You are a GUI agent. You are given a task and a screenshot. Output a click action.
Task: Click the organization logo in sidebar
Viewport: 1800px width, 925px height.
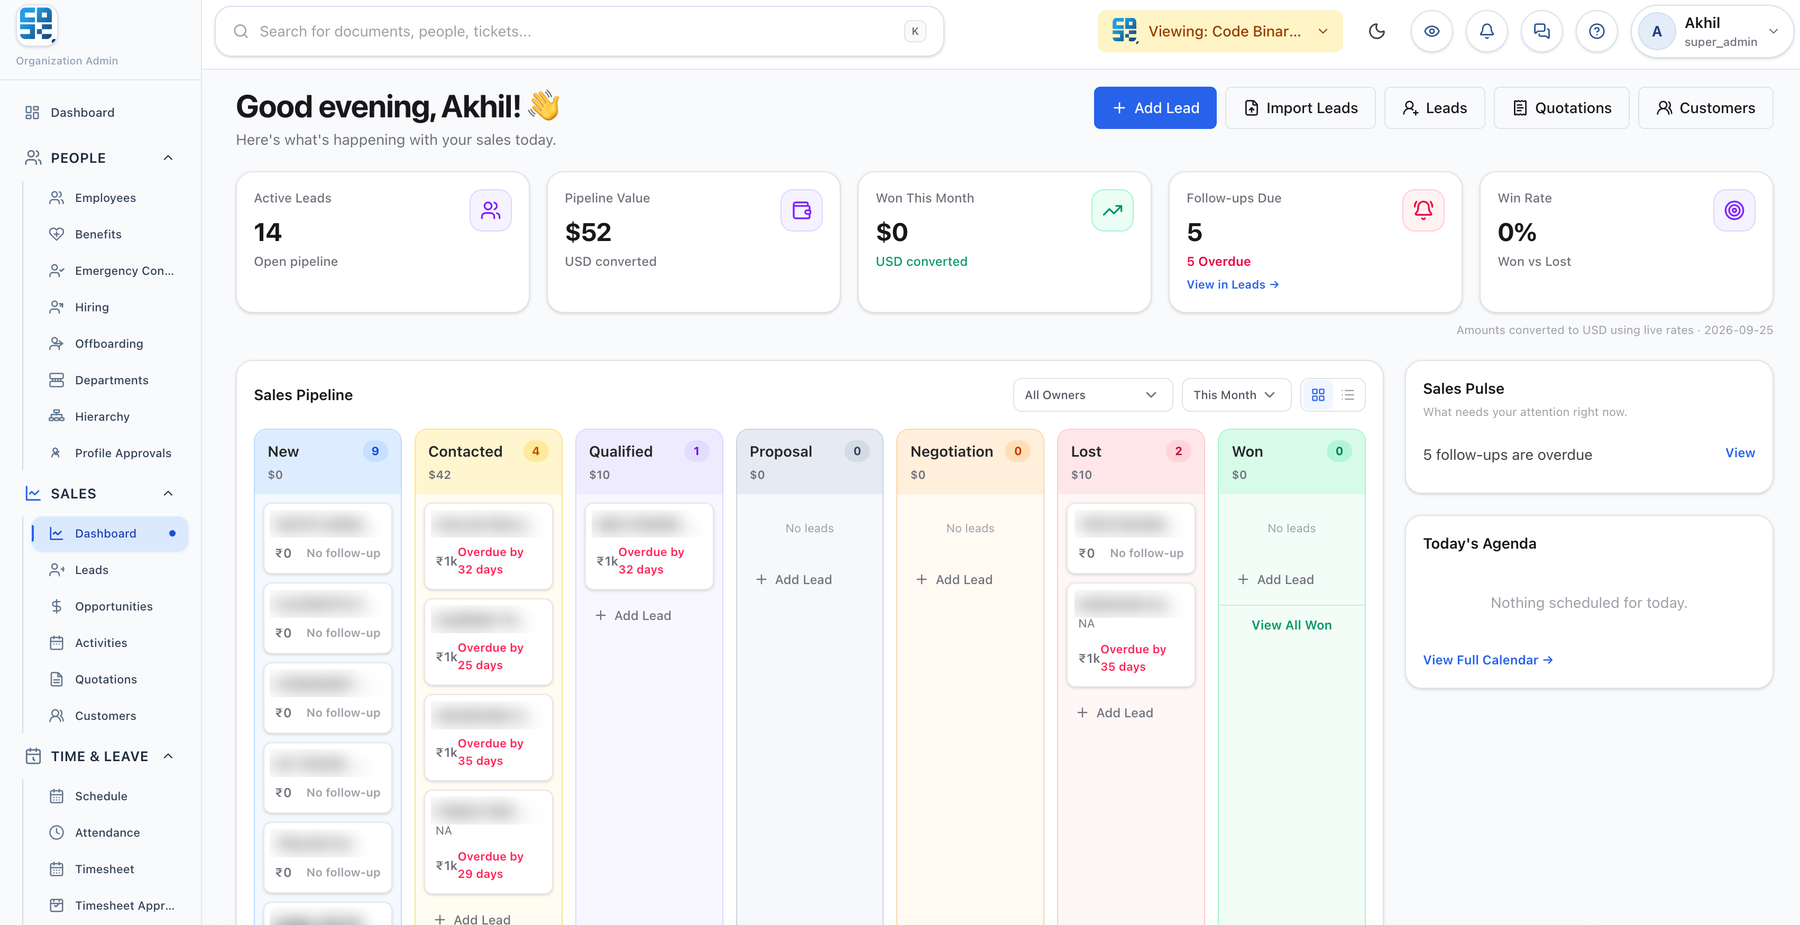point(36,25)
